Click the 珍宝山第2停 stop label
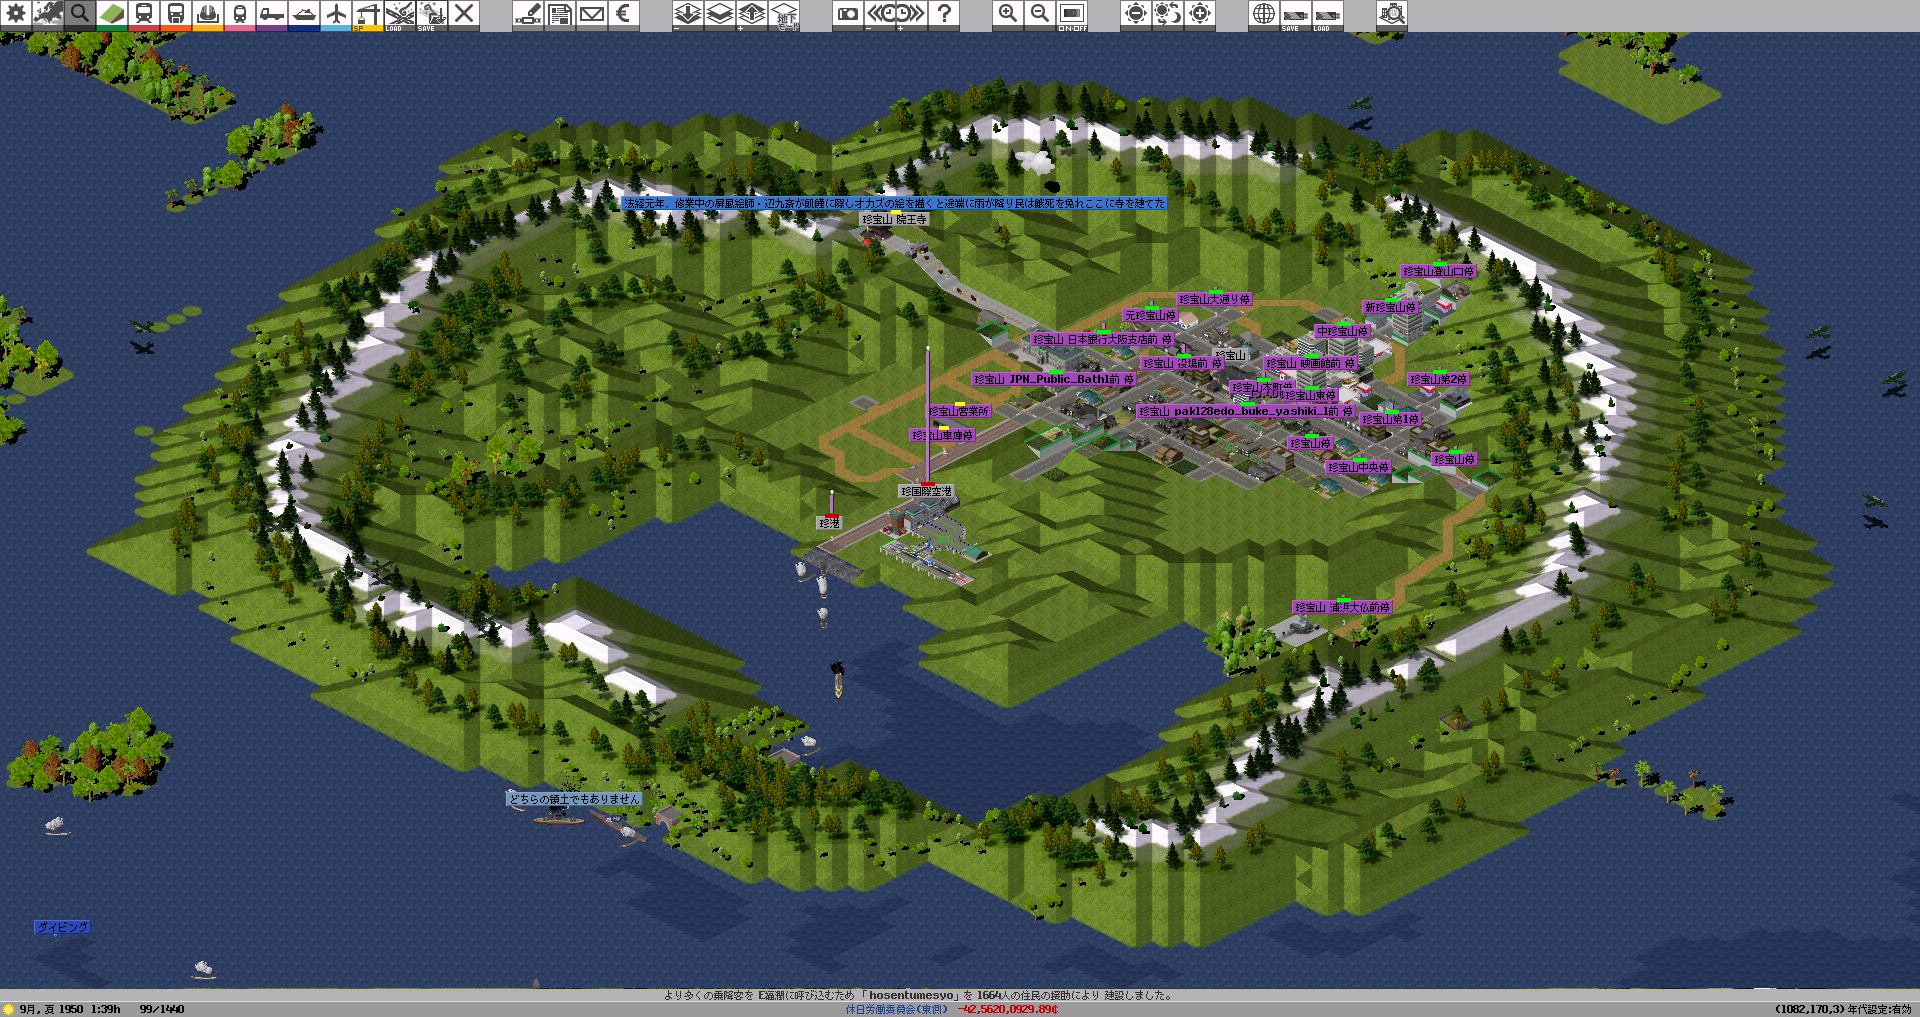 point(1439,379)
